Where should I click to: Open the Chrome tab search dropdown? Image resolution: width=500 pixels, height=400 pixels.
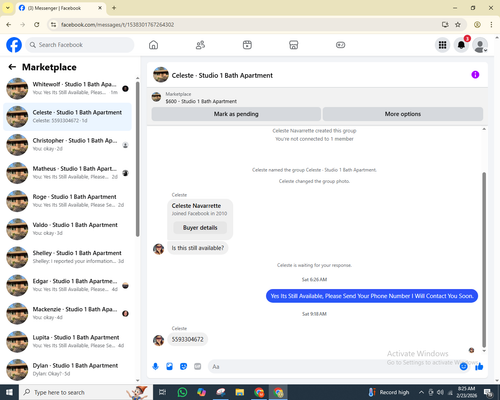tap(8, 8)
